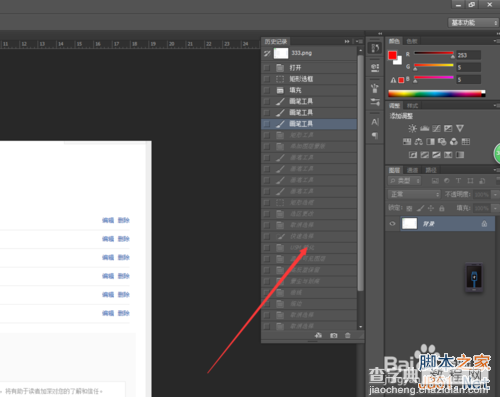This screenshot has height=397, width=500.
Task: Click the foreground red color swatch
Action: (392, 55)
